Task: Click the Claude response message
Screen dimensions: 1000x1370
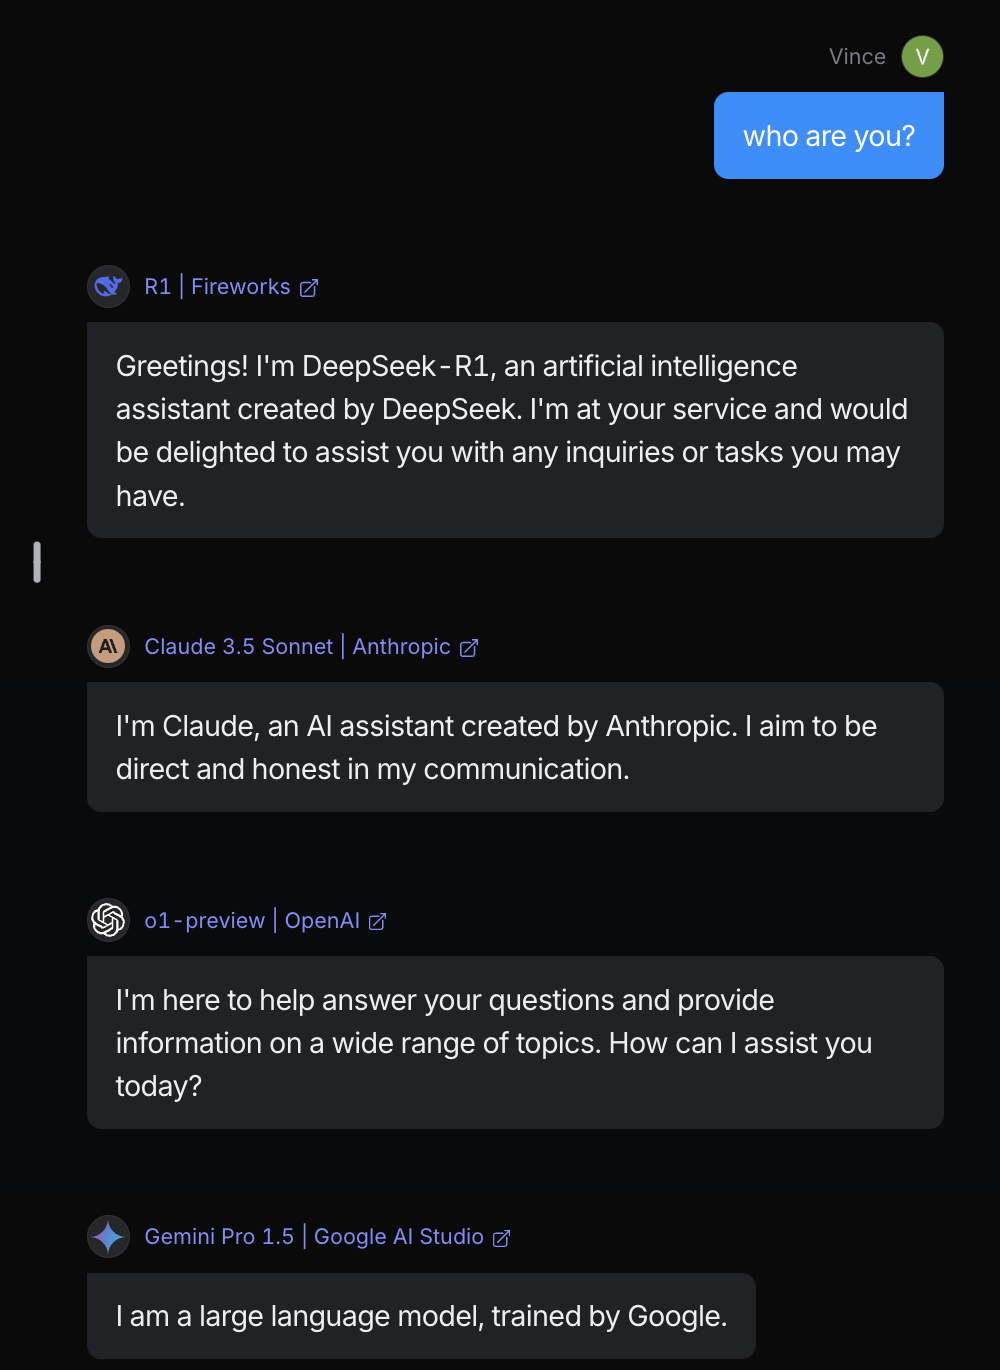Action: 515,747
